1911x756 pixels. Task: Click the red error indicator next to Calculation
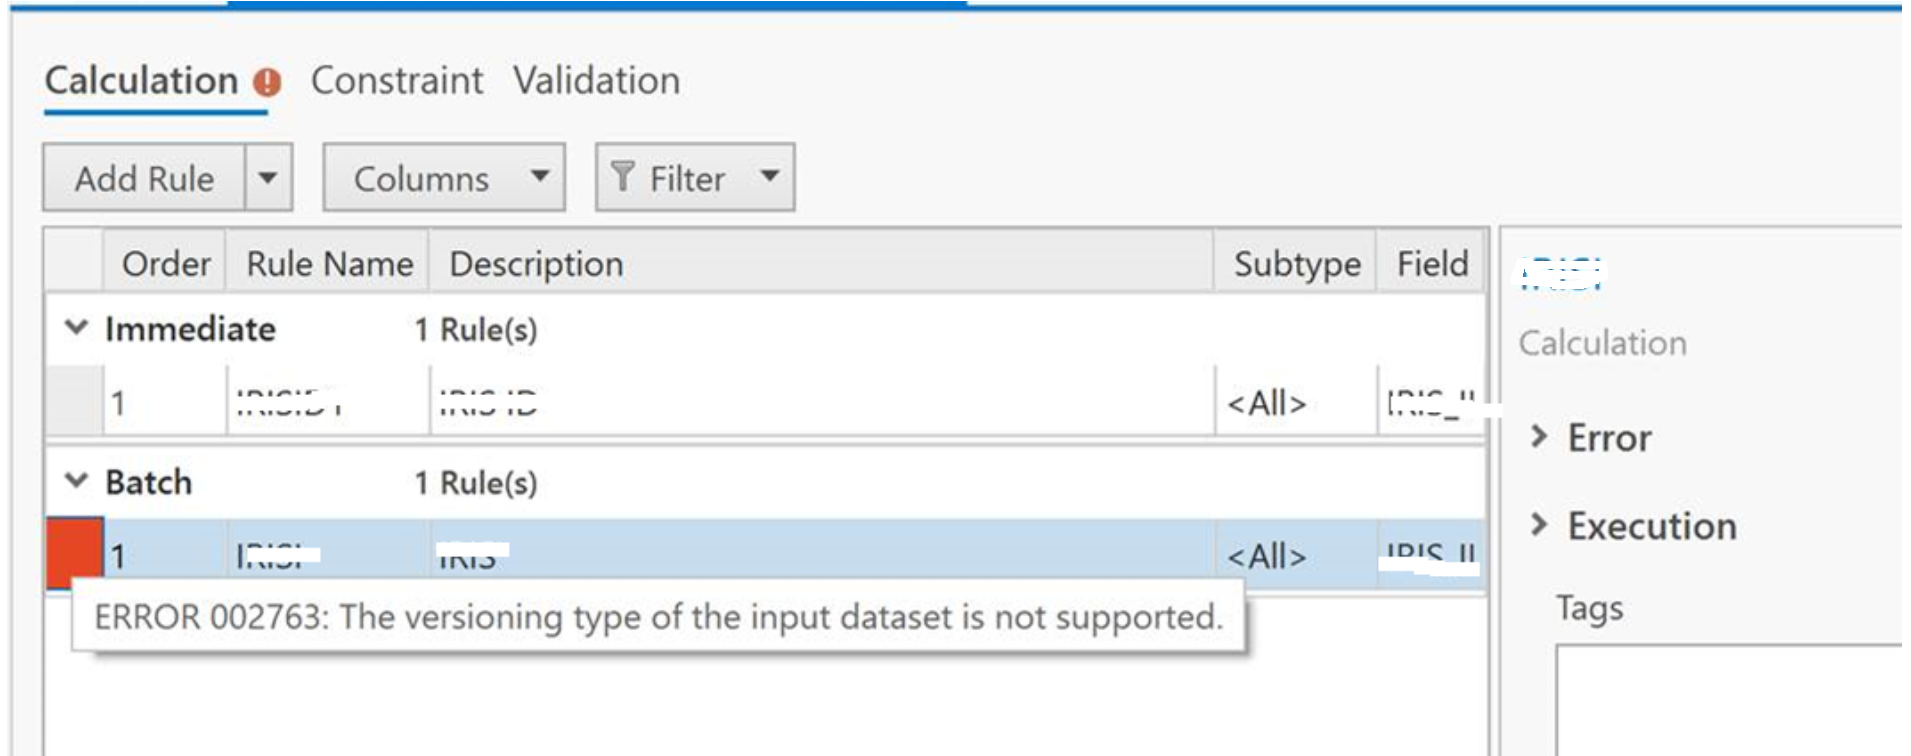click(266, 82)
